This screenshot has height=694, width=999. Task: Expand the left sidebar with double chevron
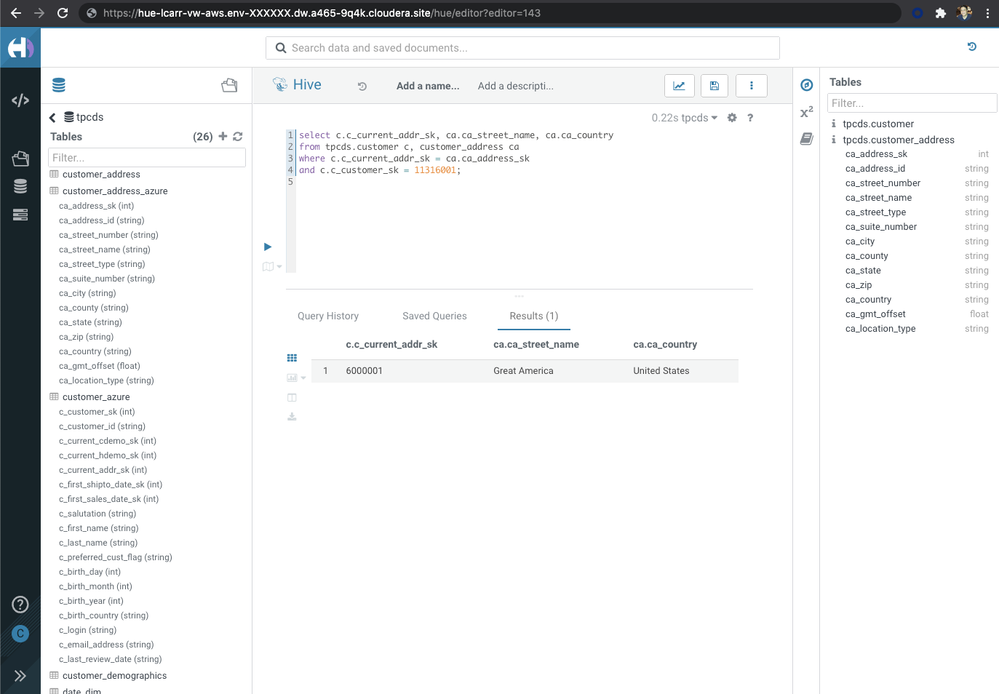[x=20, y=676]
